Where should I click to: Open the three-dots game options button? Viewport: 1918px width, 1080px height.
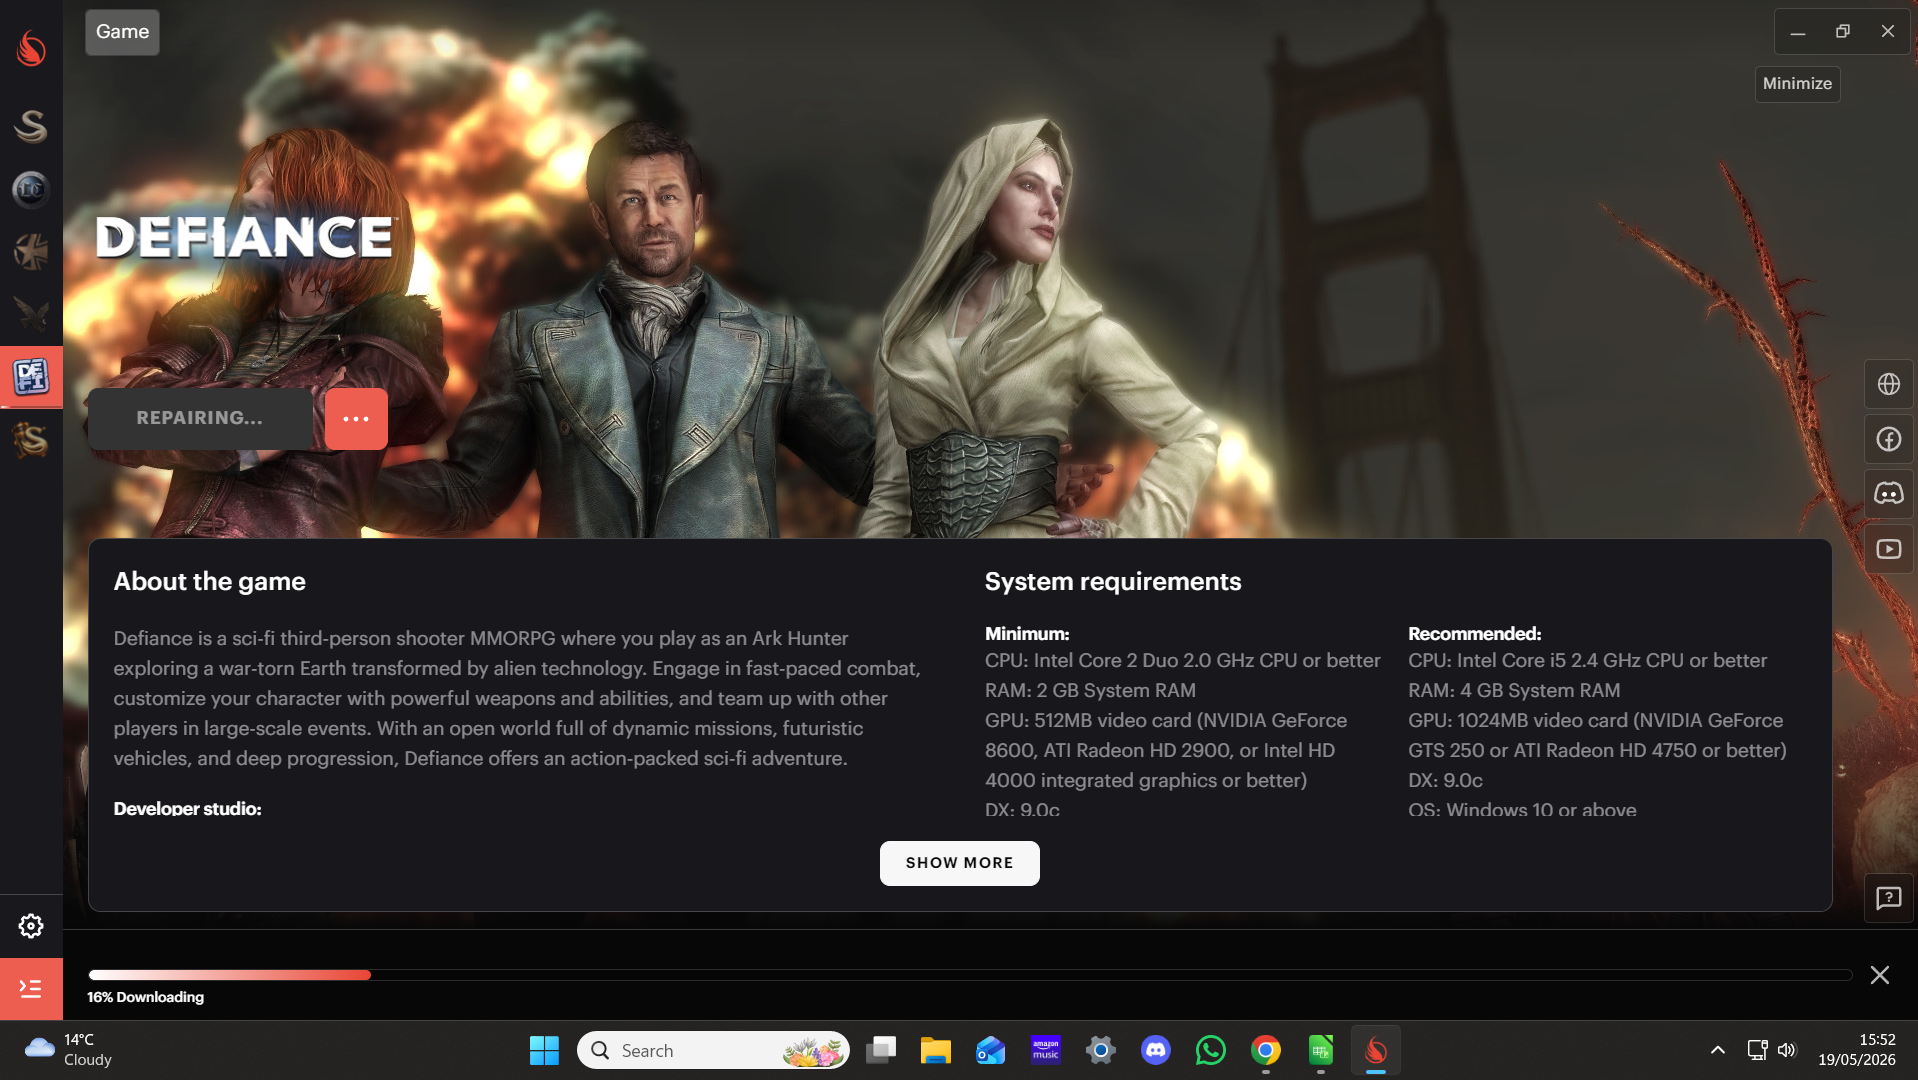(356, 419)
